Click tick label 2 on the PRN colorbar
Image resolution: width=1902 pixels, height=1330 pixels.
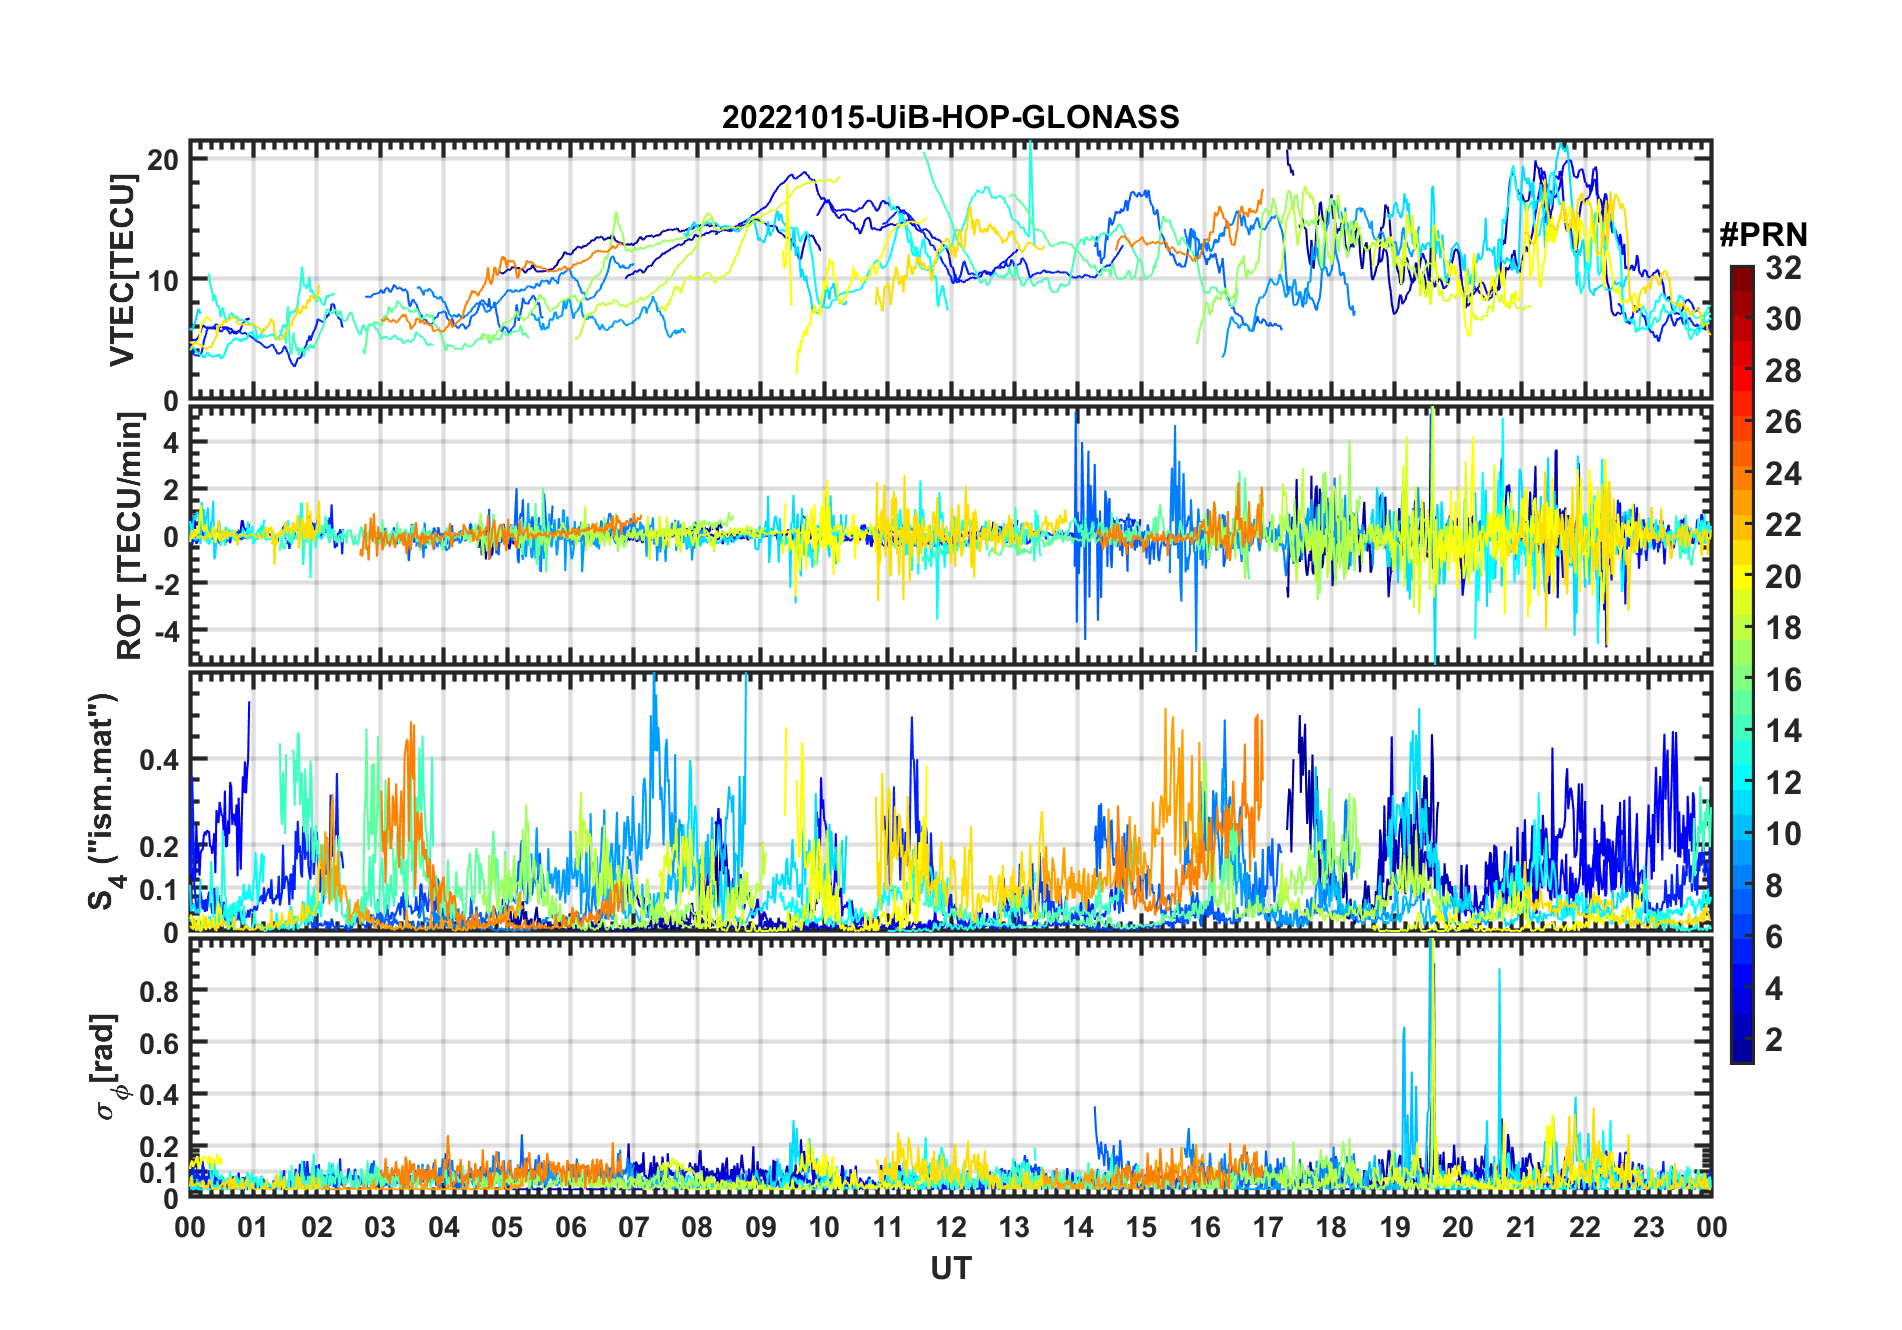click(1775, 1040)
